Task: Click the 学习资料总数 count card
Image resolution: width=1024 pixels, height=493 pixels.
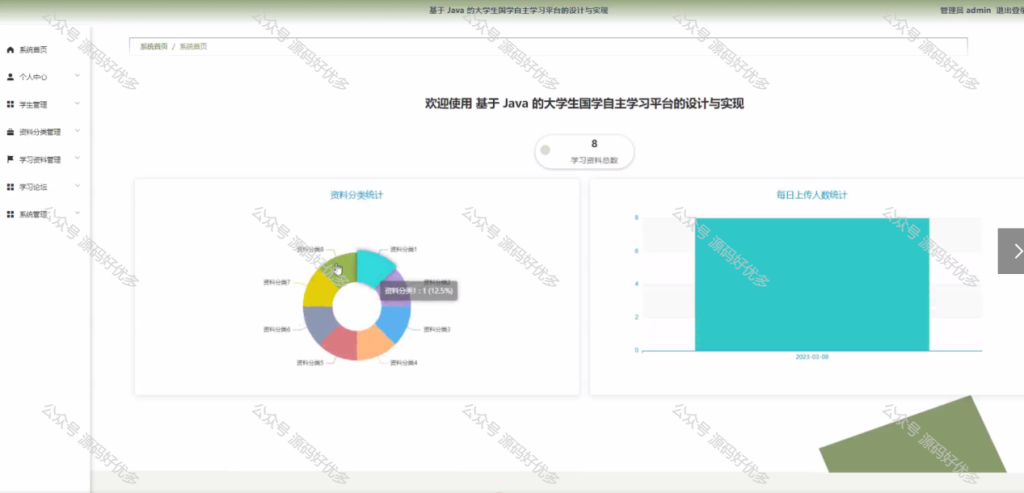Action: pos(584,151)
